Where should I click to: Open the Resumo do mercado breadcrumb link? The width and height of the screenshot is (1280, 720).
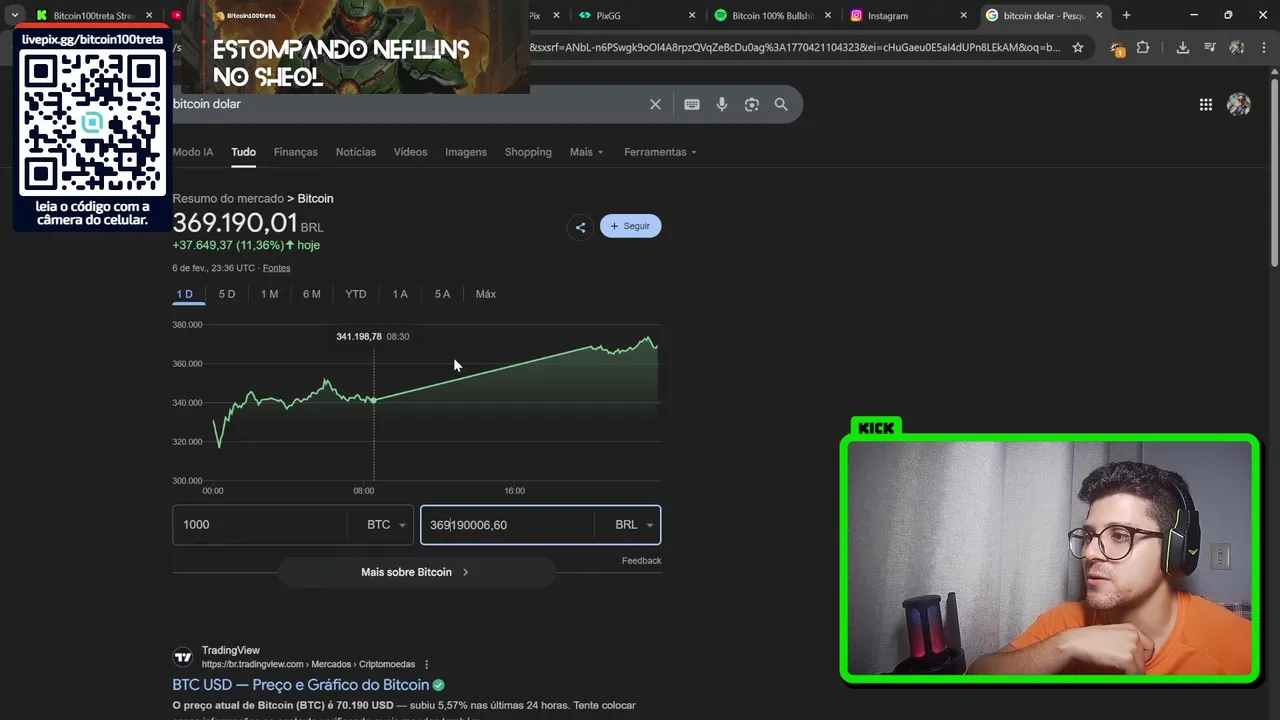(228, 198)
